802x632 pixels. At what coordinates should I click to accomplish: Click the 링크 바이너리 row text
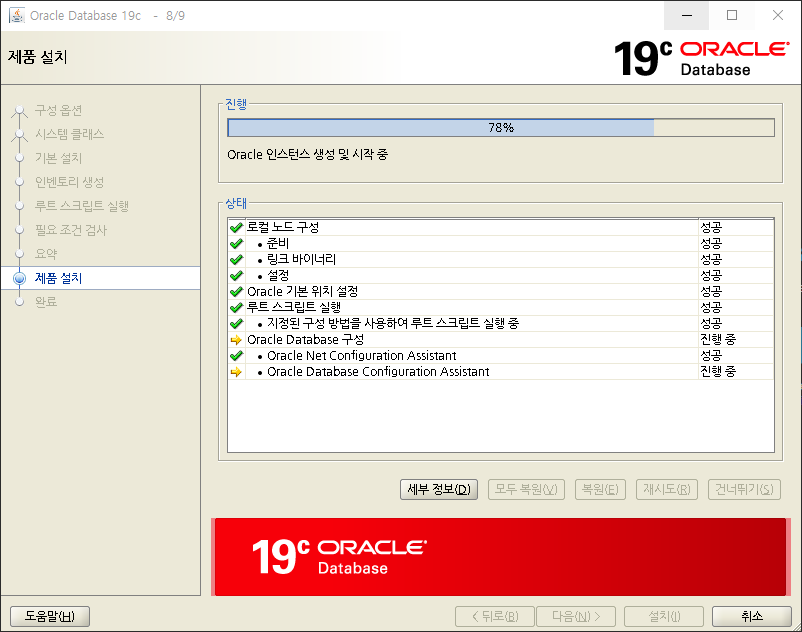301,260
